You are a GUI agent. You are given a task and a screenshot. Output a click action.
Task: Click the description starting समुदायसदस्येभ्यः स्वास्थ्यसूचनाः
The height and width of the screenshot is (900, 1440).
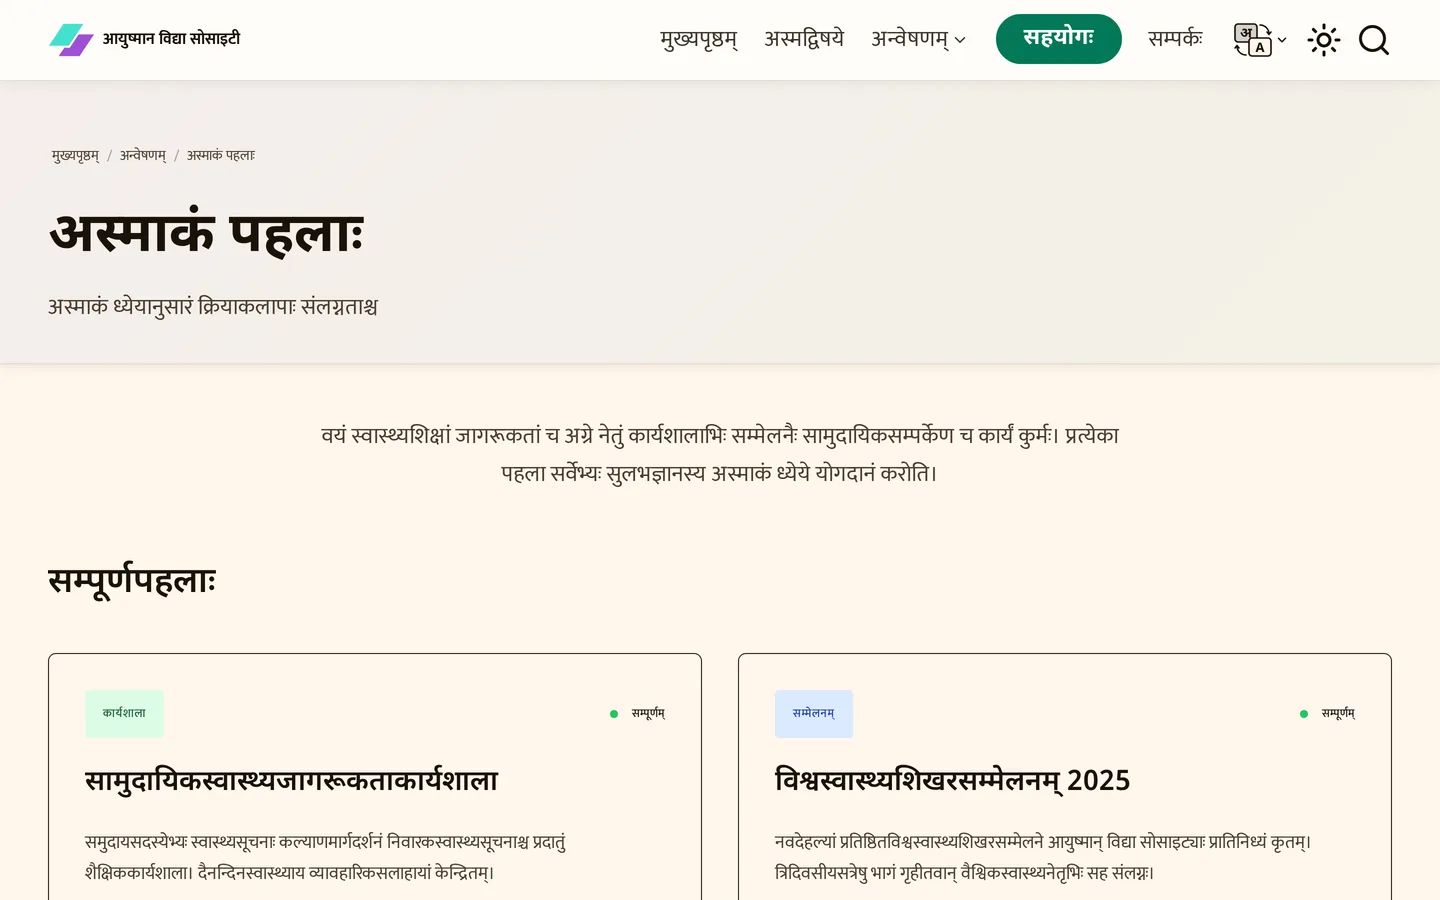[x=326, y=857]
